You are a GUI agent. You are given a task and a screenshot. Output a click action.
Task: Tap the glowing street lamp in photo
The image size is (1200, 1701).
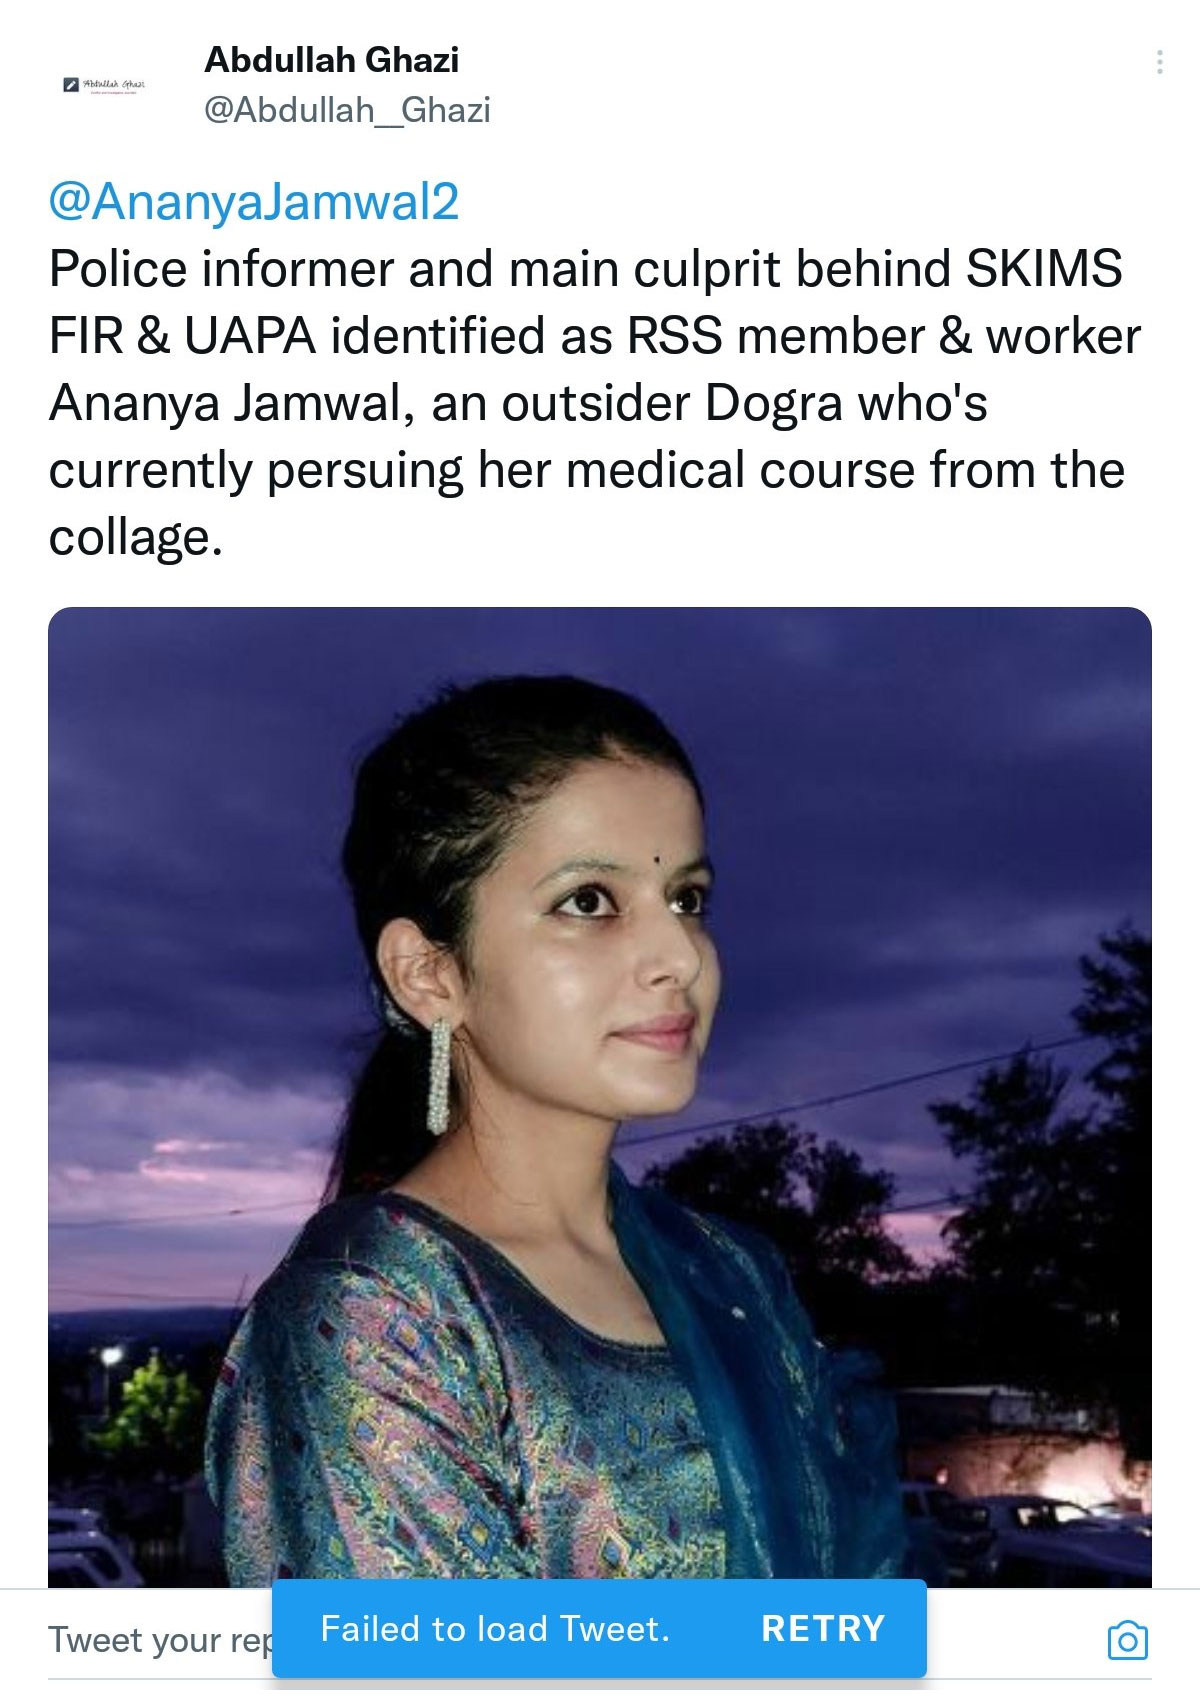[x=106, y=1359]
